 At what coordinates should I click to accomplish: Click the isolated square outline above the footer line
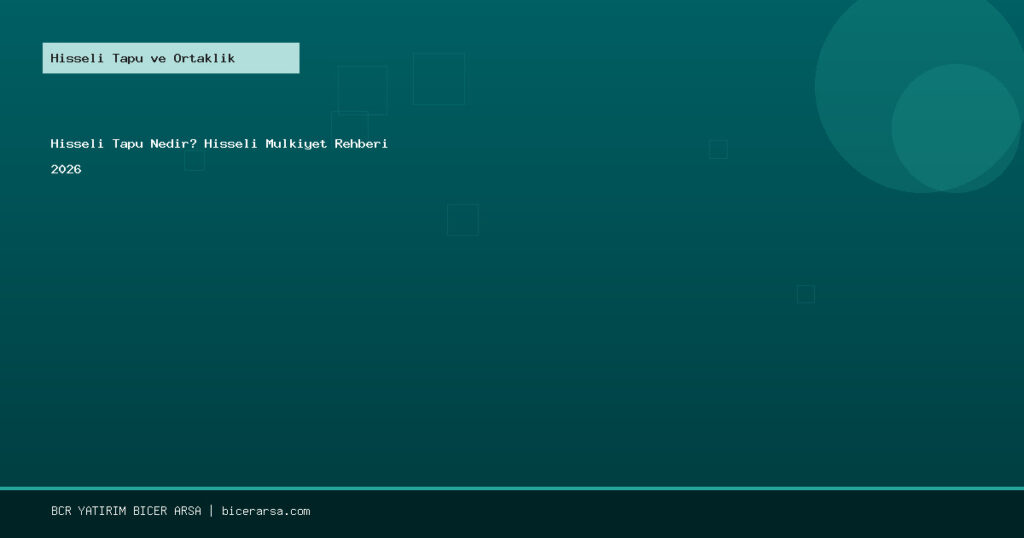(805, 294)
